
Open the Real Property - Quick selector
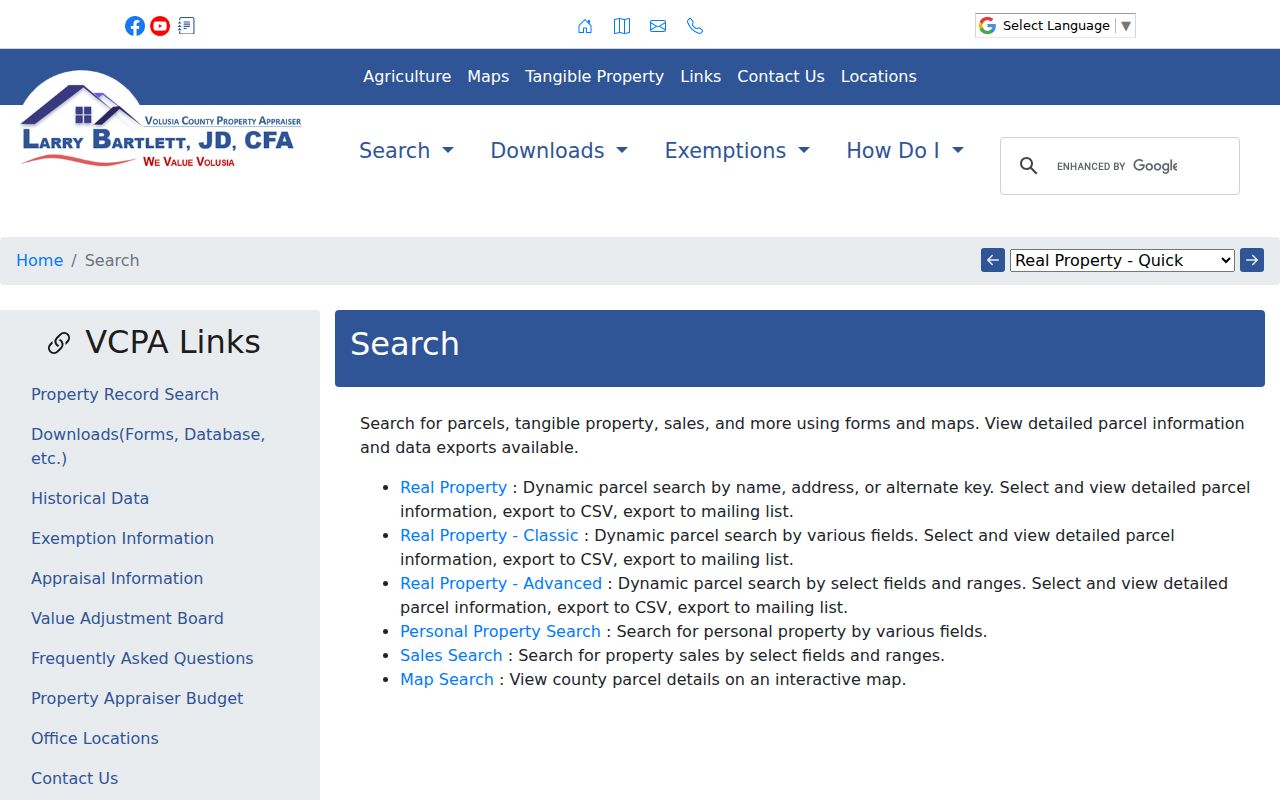(1122, 260)
